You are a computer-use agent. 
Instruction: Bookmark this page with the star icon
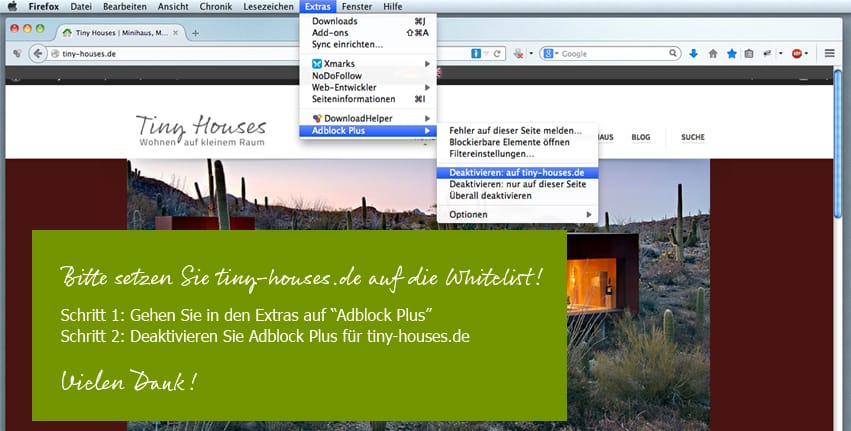(731, 54)
